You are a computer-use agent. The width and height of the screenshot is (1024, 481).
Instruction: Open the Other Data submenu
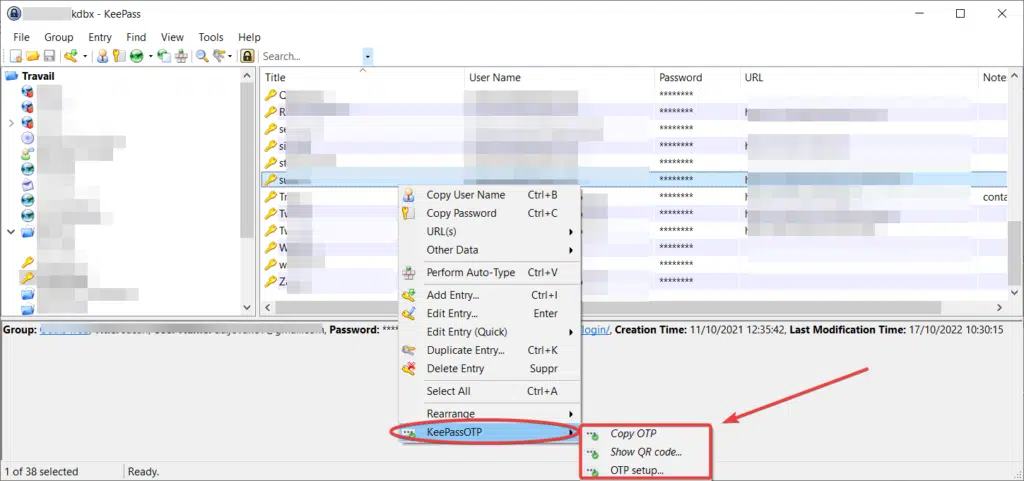[490, 250]
